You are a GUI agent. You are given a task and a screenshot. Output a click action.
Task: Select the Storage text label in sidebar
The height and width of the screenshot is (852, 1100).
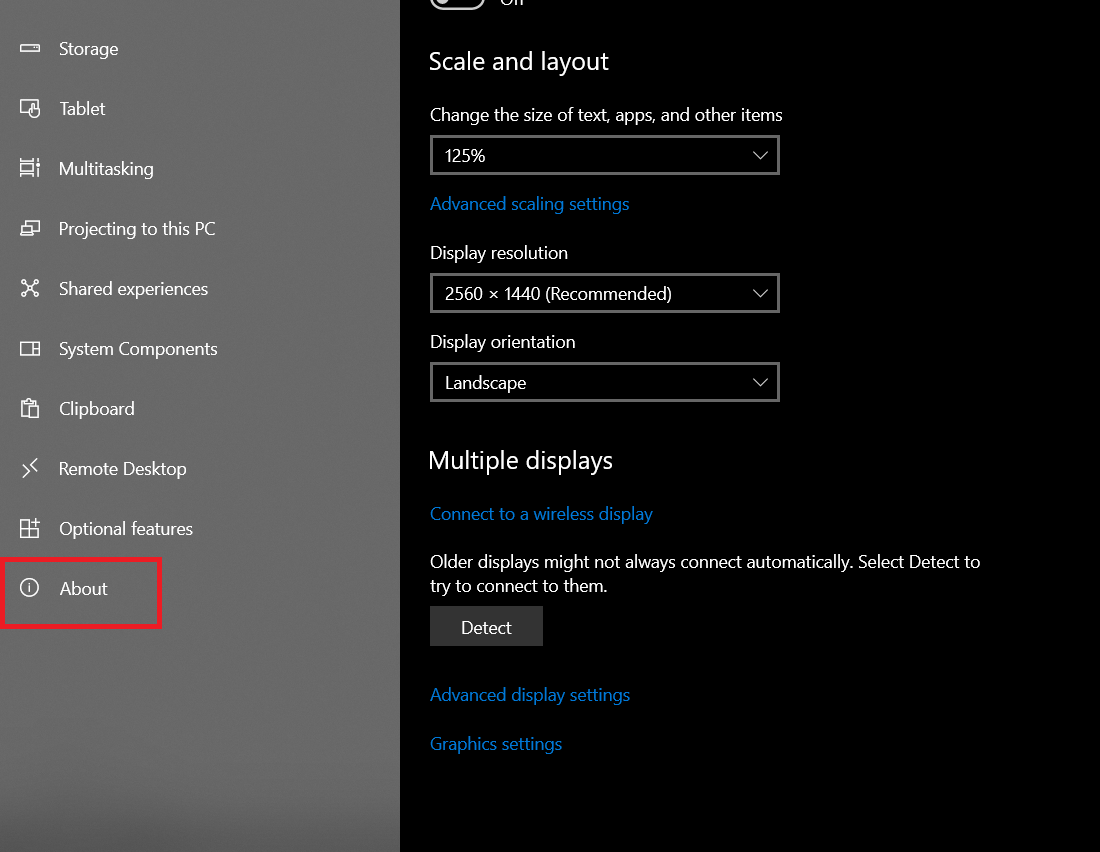[x=88, y=49]
